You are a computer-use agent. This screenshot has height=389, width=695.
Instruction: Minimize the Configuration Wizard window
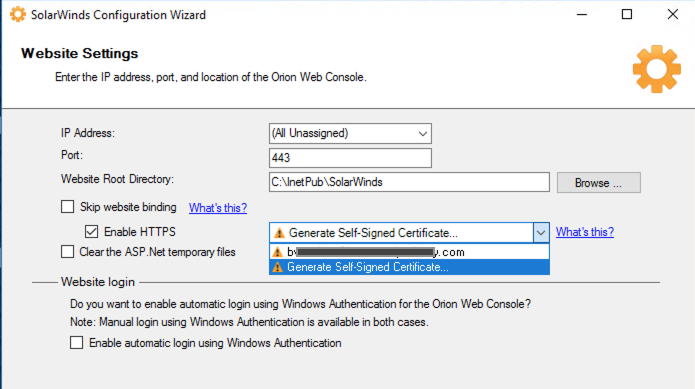[x=582, y=15]
